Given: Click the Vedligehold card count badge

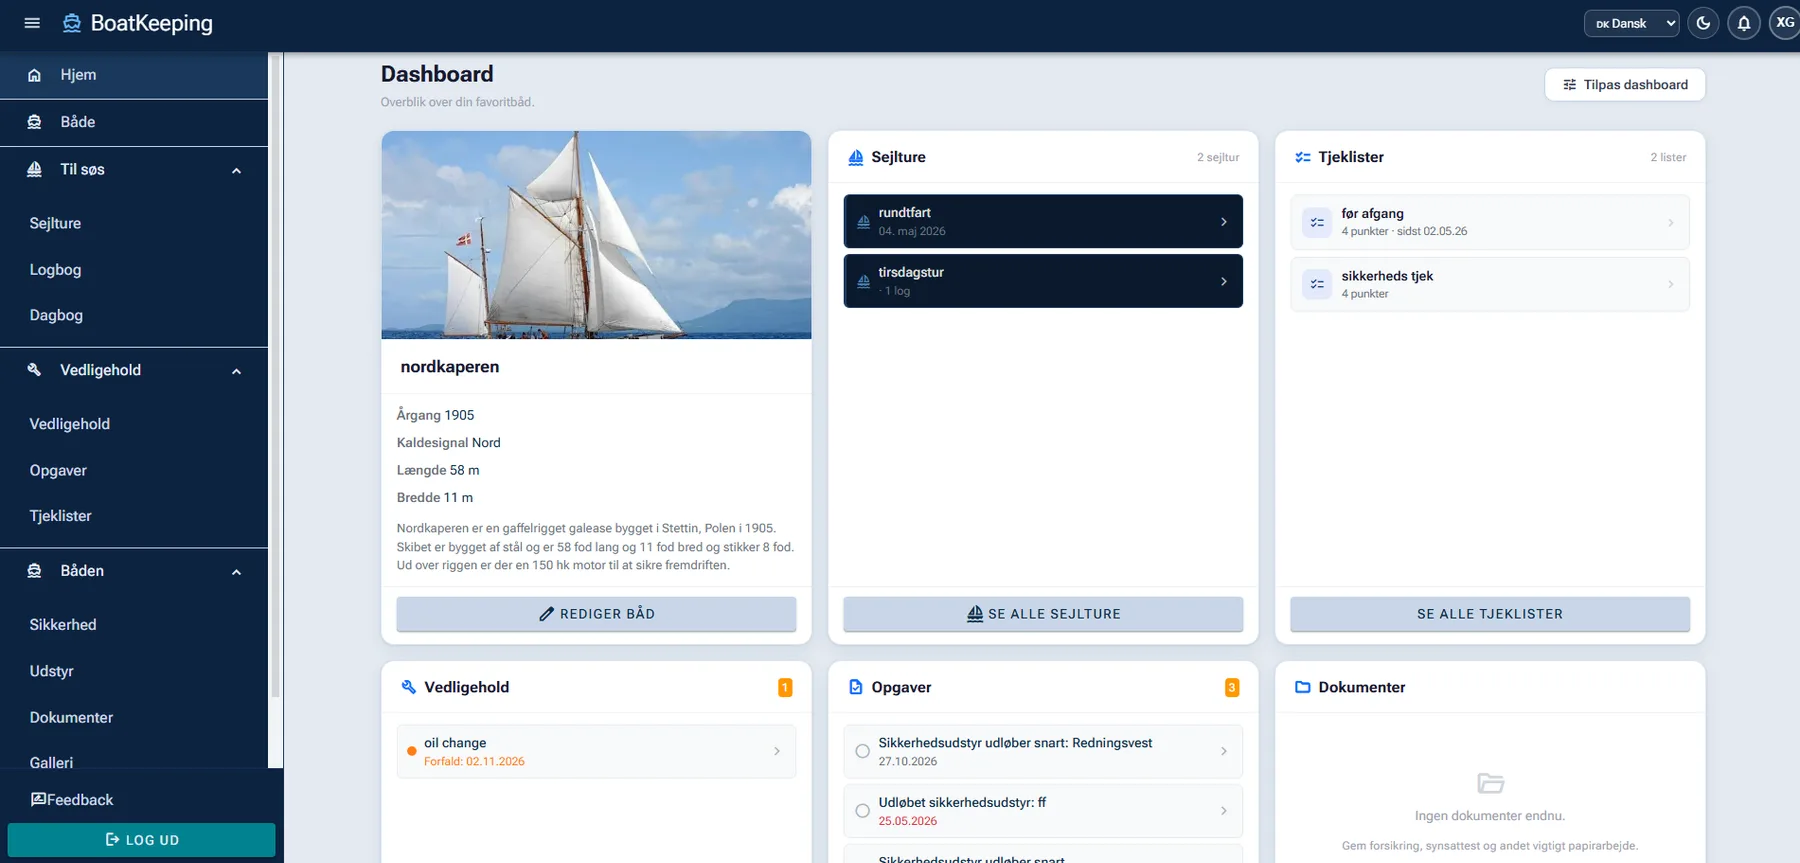Looking at the screenshot, I should click(785, 687).
